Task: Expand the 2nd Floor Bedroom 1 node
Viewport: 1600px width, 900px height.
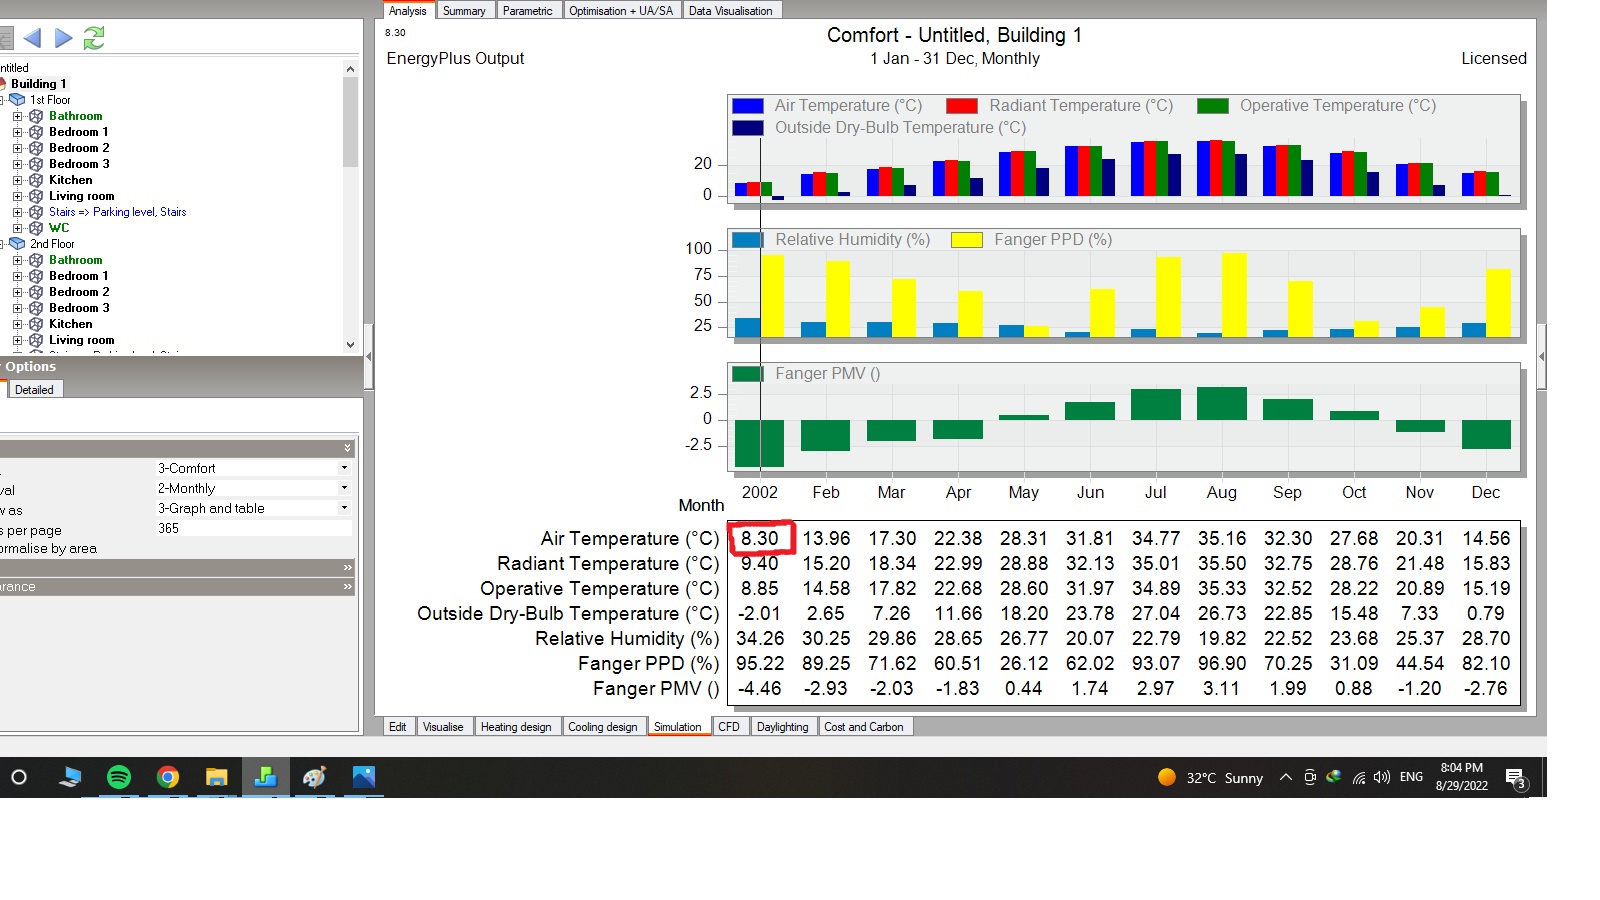Action: click(17, 276)
